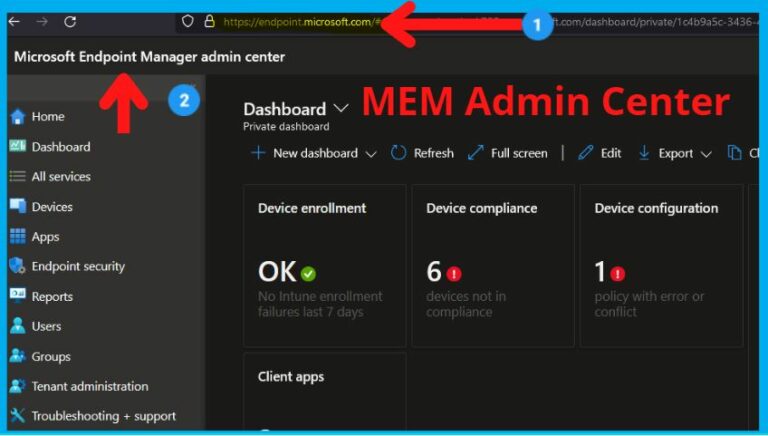
Task: Open the Client apps tile title
Action: point(291,377)
